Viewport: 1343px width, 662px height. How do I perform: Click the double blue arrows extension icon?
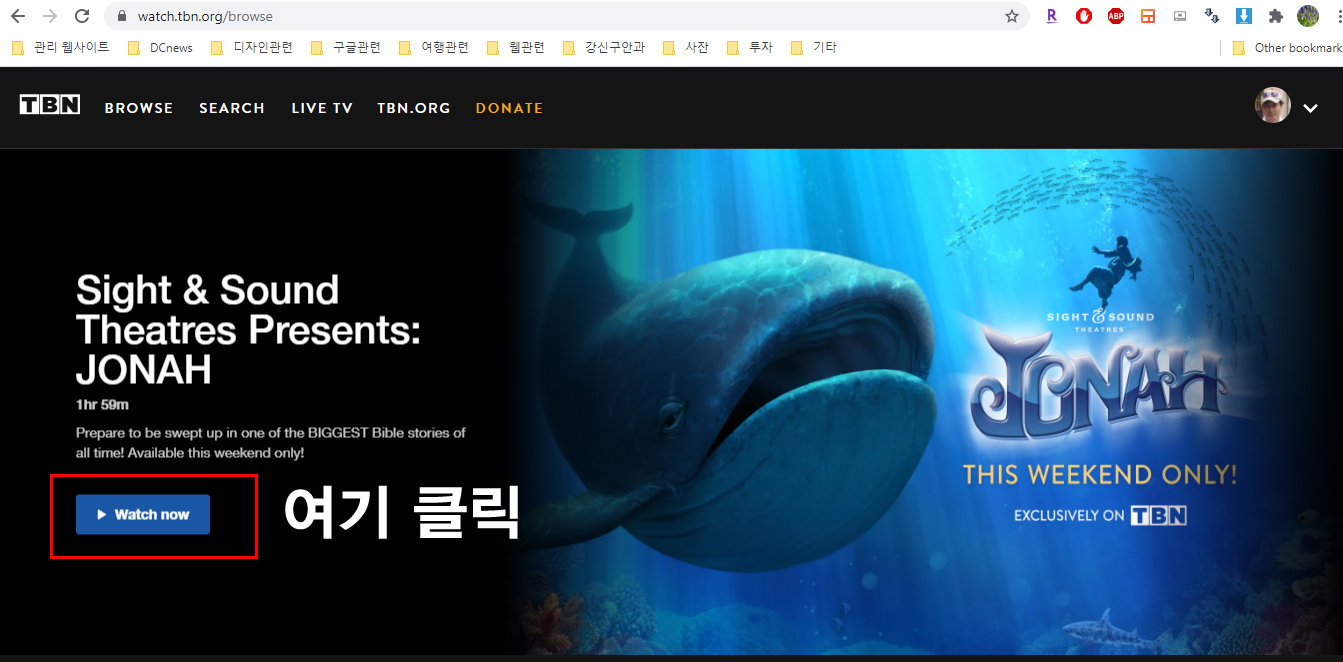pyautogui.click(x=1212, y=16)
